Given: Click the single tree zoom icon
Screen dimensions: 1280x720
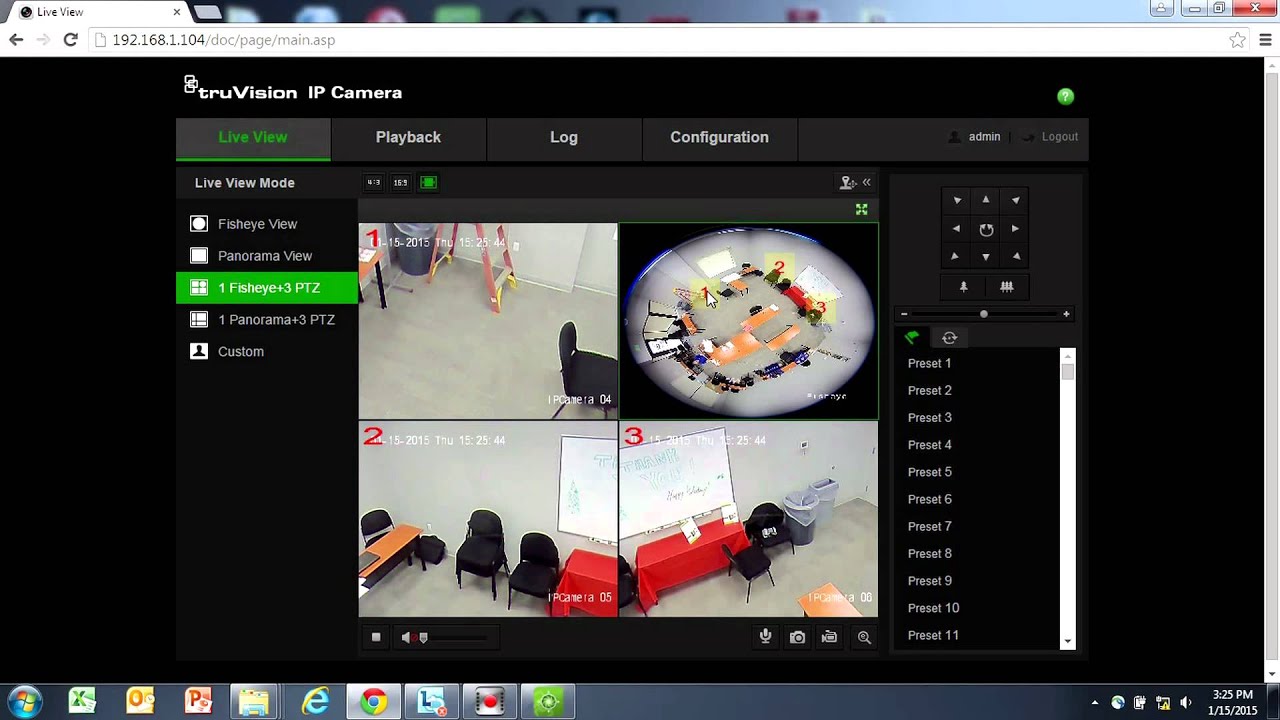Looking at the screenshot, I should coord(964,287).
